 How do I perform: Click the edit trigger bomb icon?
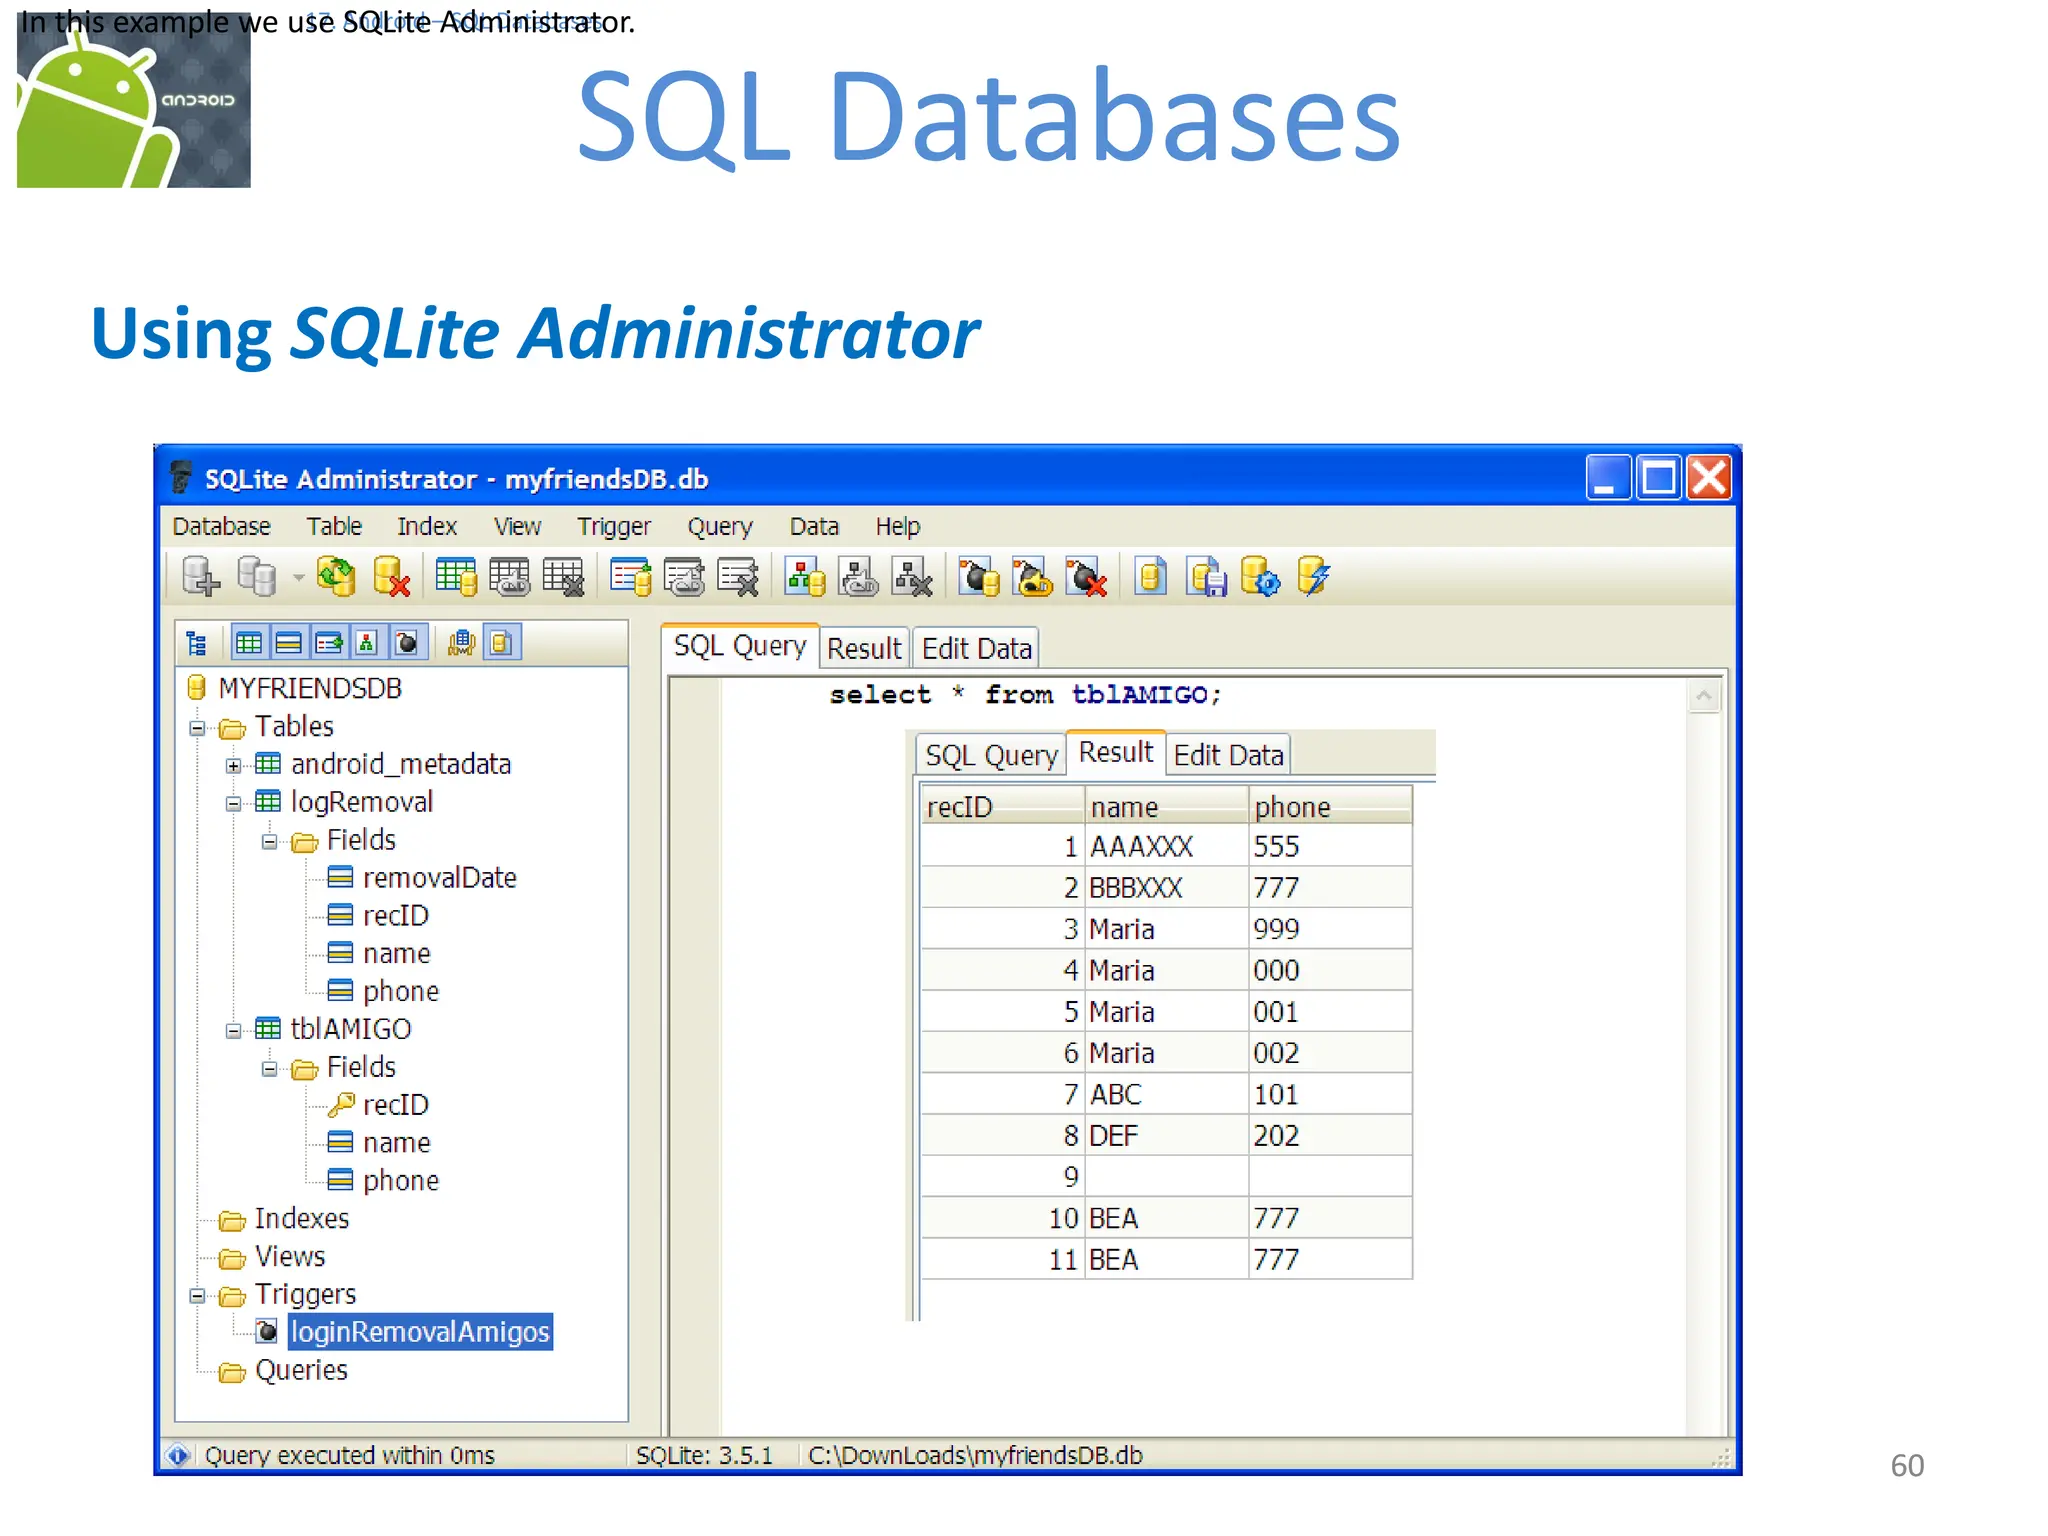click(x=1033, y=577)
